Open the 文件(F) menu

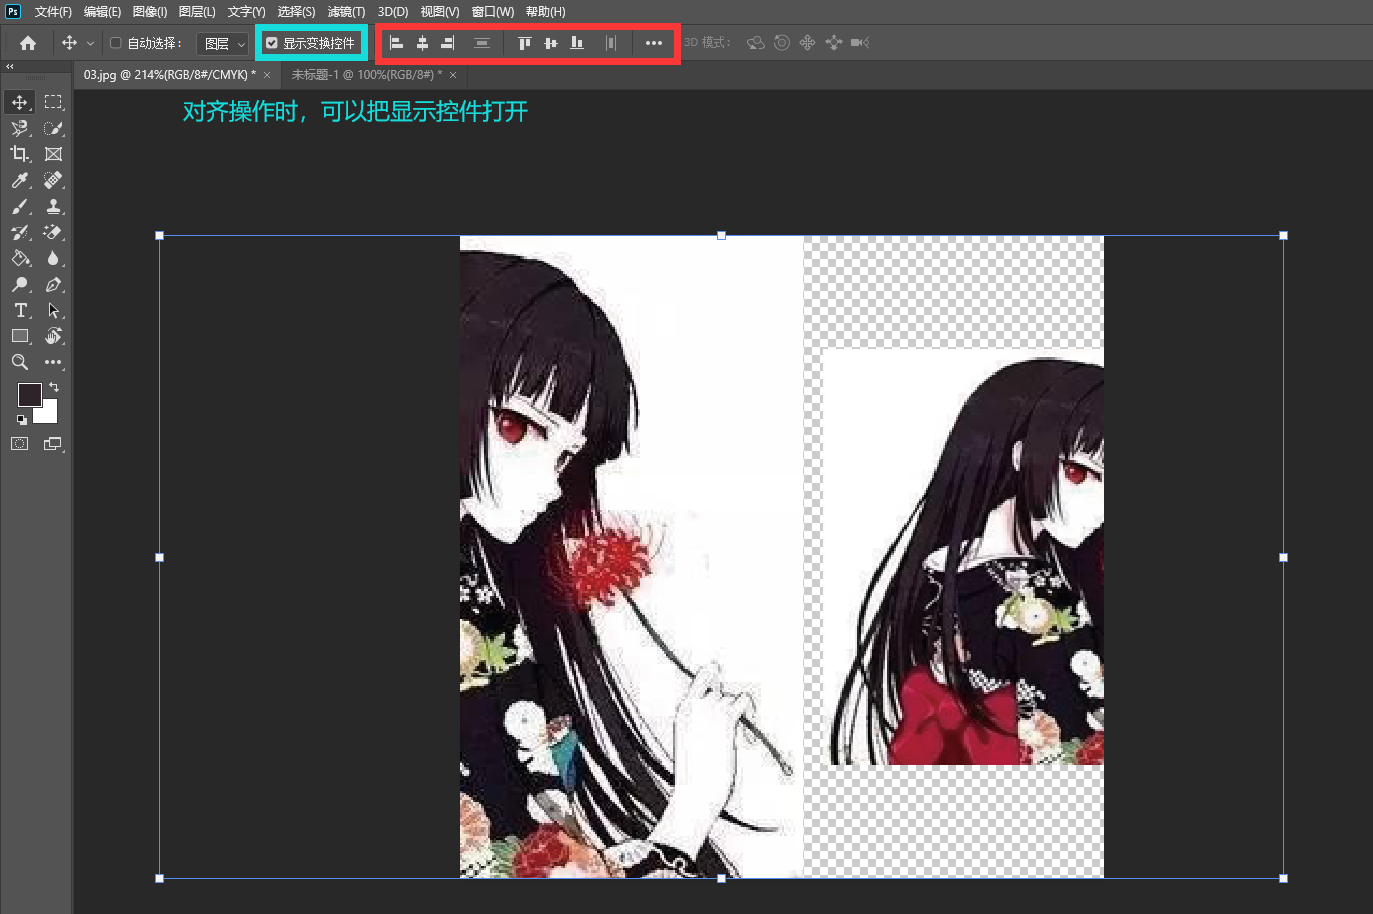(x=53, y=12)
